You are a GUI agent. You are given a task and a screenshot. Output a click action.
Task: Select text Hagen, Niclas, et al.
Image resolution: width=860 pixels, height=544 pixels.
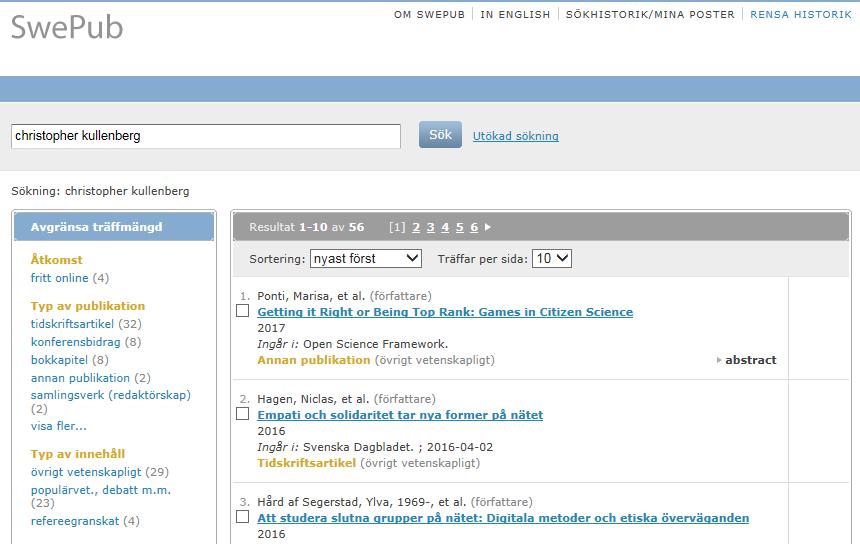coord(313,399)
